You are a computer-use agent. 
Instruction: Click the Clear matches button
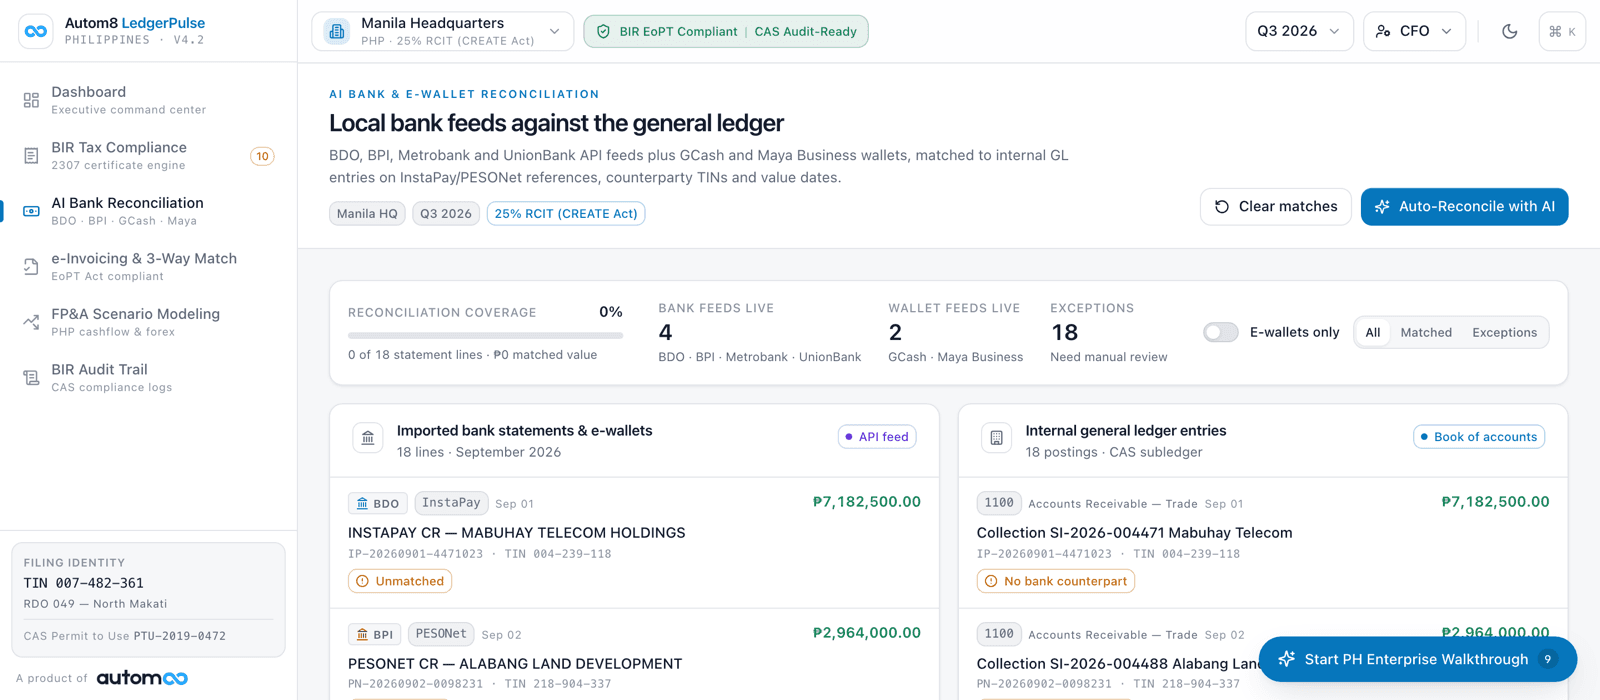coord(1276,207)
